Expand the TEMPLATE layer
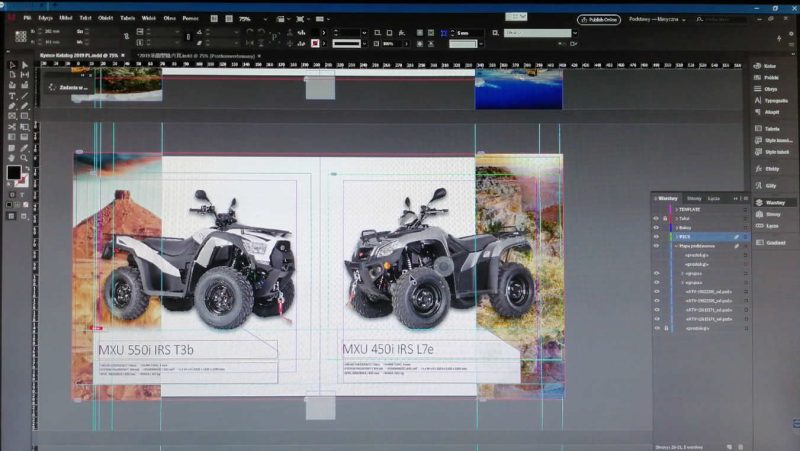This screenshot has width=800, height=451. (x=677, y=210)
